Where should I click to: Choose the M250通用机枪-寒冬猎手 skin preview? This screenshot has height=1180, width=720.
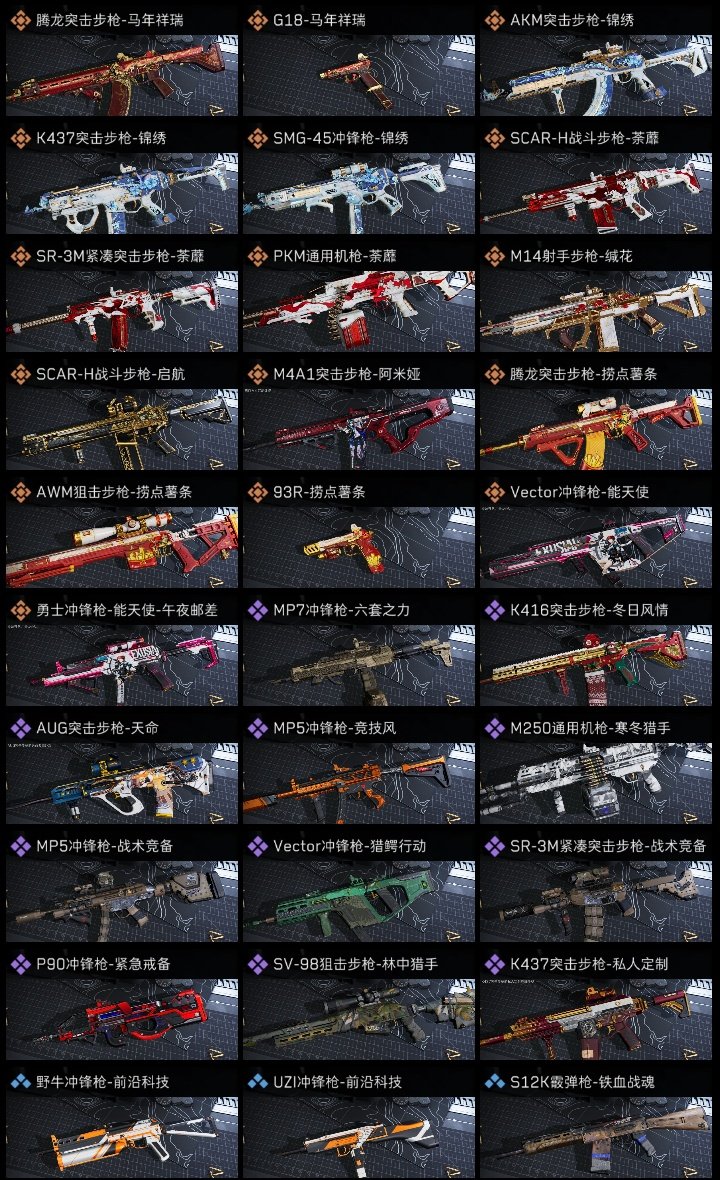[596, 783]
